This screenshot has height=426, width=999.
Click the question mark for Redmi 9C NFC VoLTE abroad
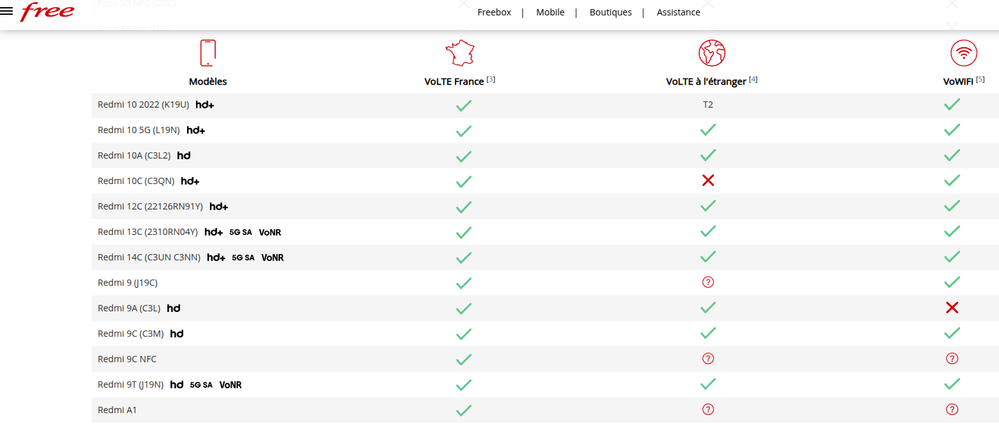coord(707,359)
